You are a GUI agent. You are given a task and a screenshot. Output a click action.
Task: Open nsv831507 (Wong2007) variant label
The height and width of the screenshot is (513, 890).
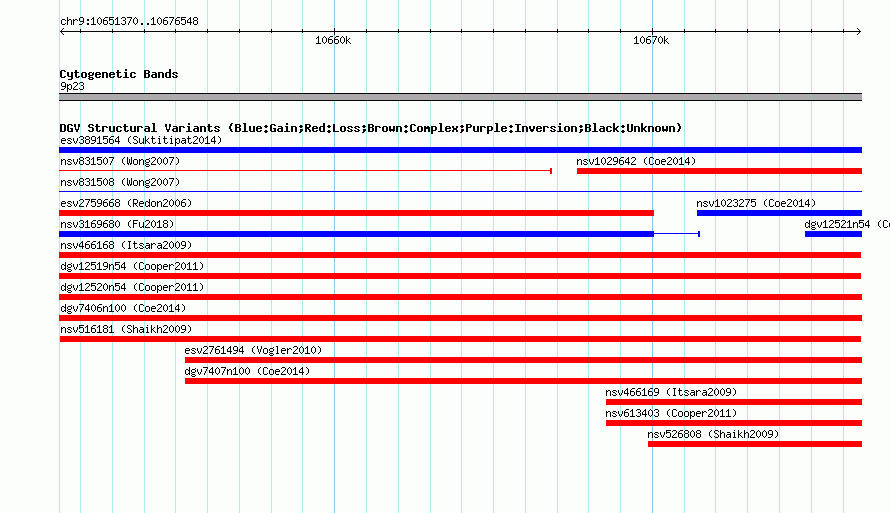coord(120,161)
